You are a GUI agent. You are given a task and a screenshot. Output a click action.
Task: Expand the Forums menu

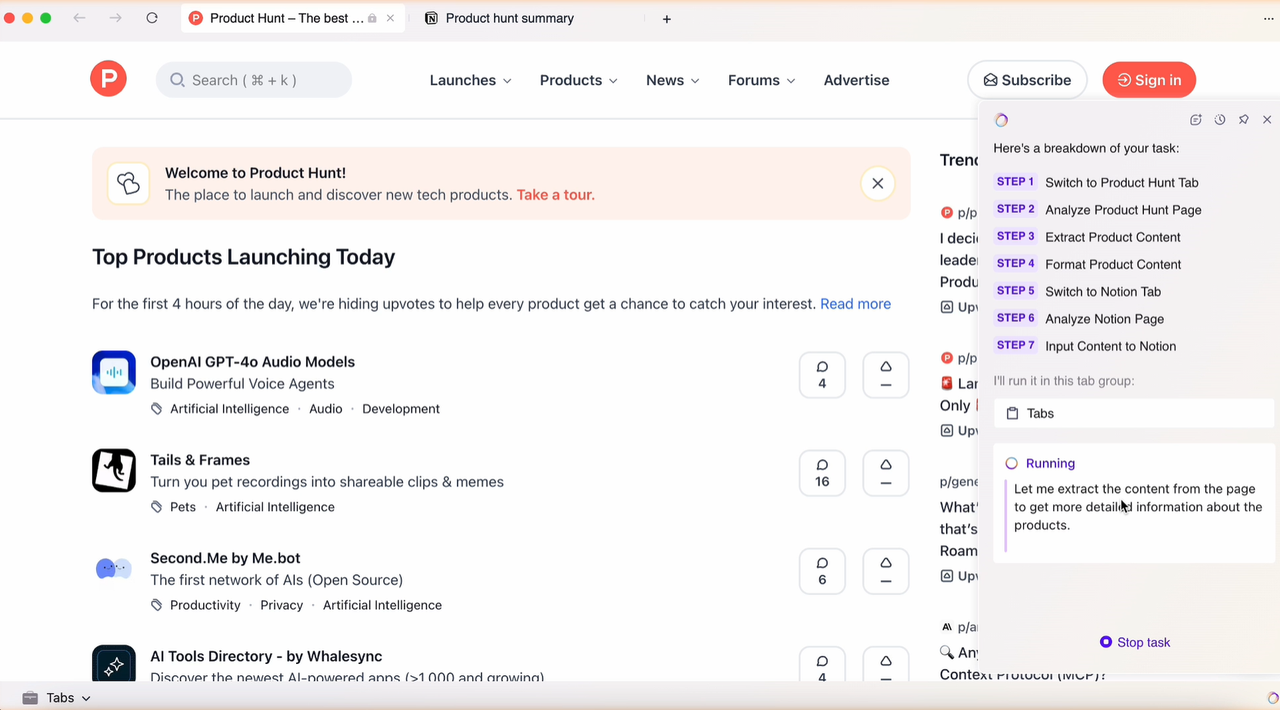coord(762,80)
